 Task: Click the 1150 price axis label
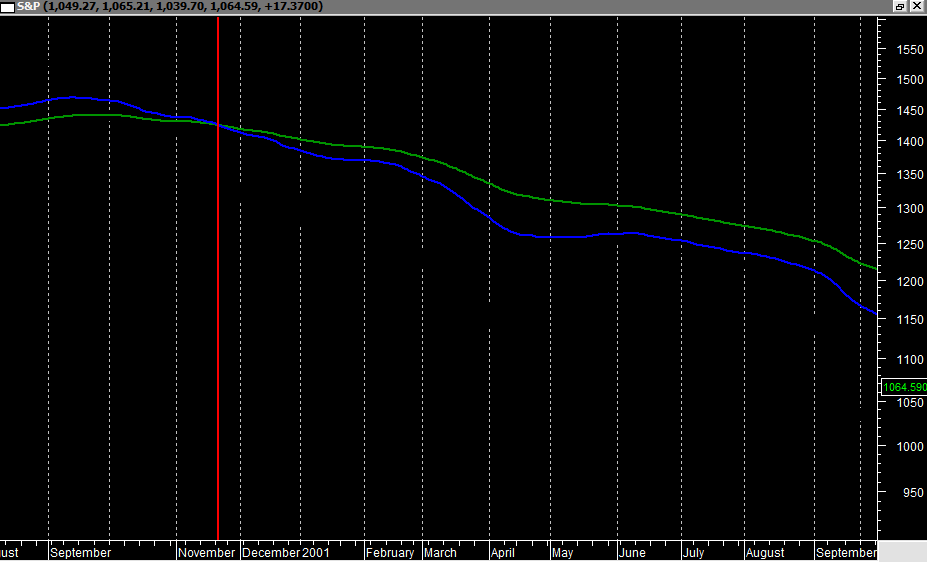point(910,319)
